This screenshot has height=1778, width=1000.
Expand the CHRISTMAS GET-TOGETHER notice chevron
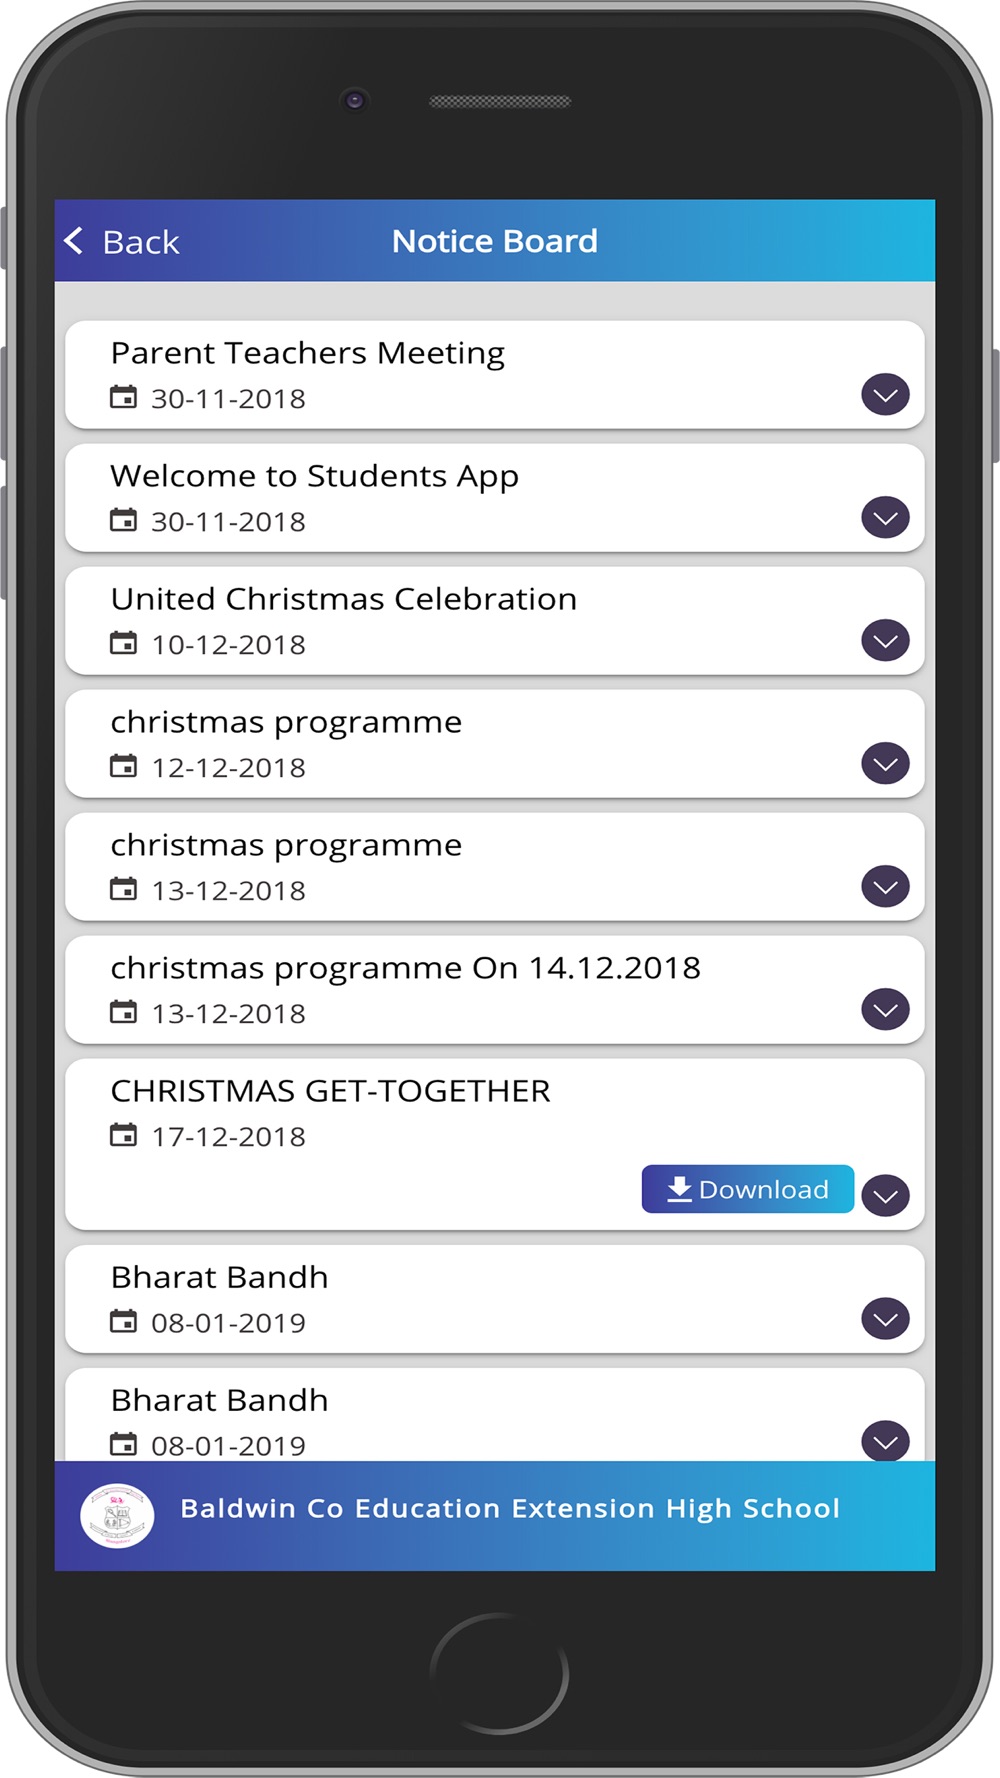[885, 1196]
